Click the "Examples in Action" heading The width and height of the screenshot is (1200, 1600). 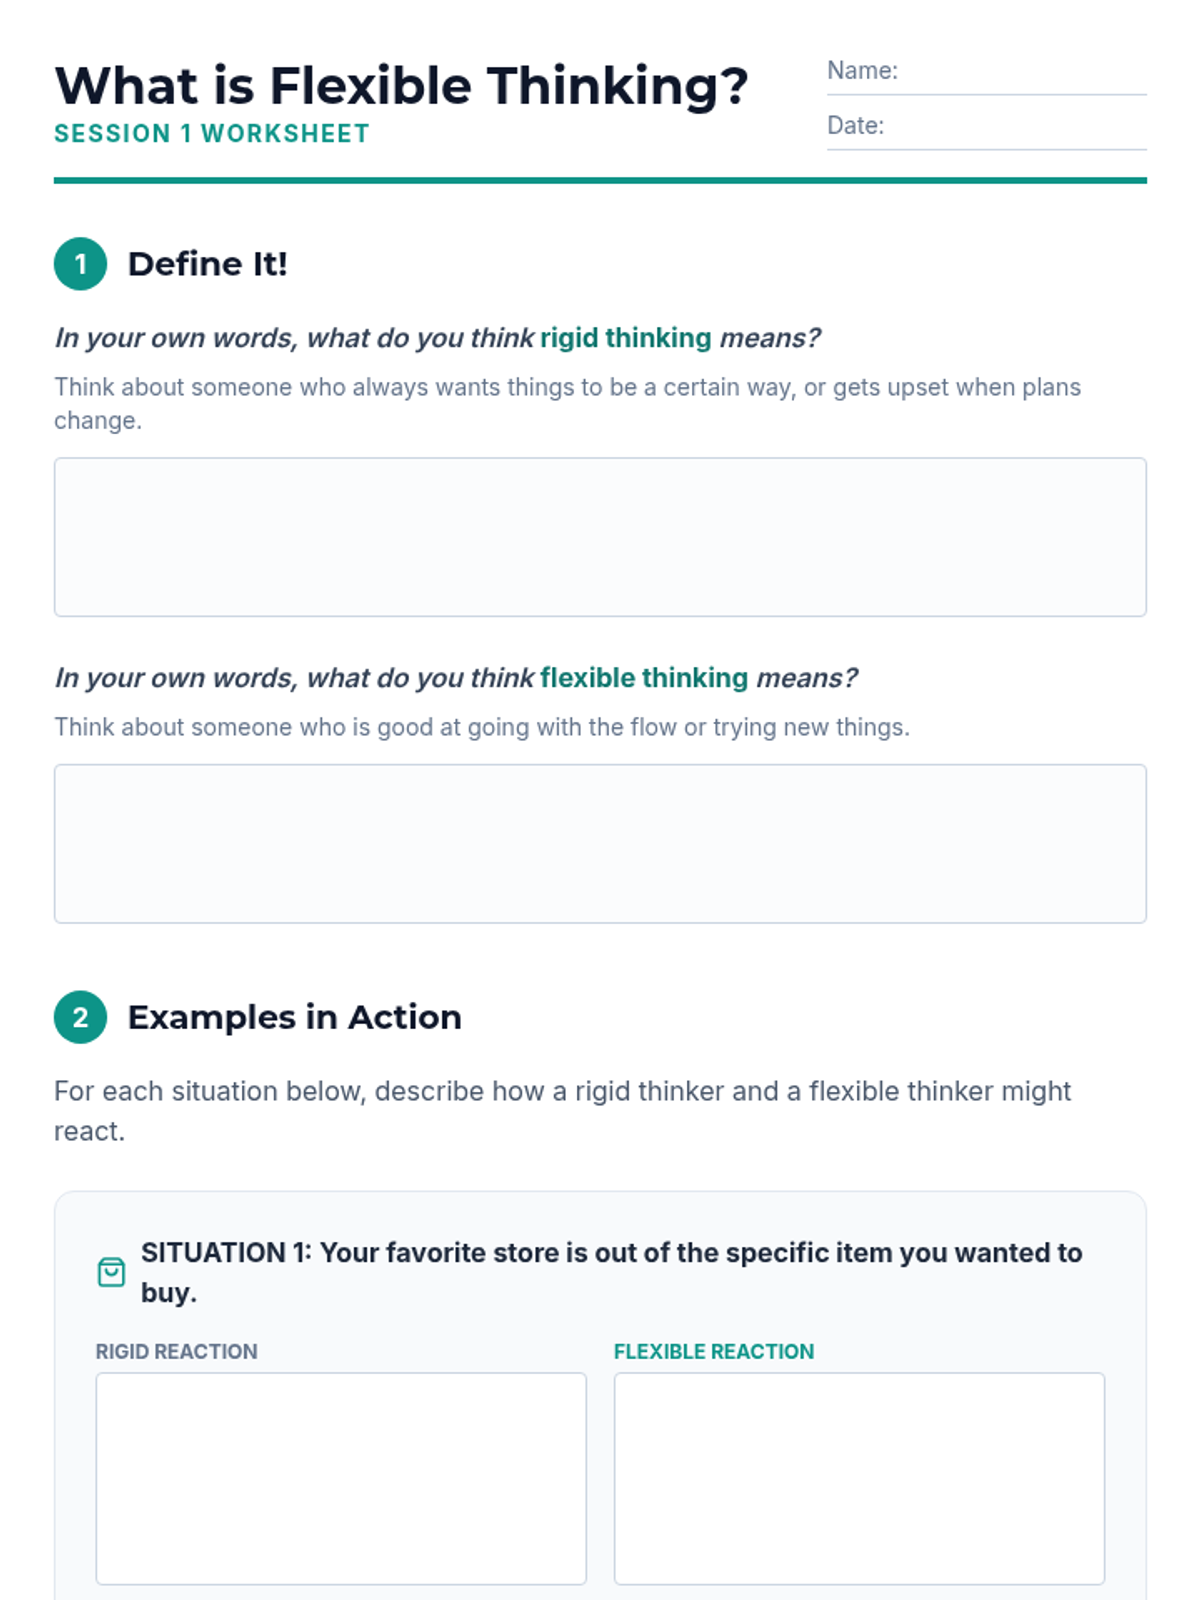(295, 1017)
